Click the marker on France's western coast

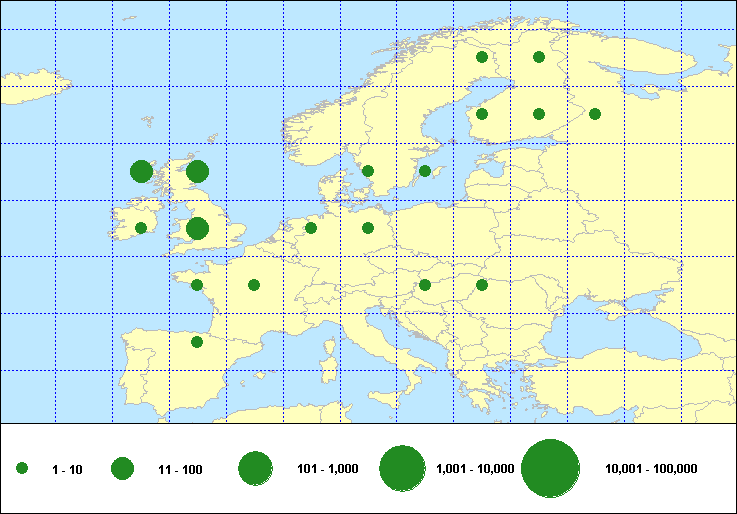pos(197,285)
